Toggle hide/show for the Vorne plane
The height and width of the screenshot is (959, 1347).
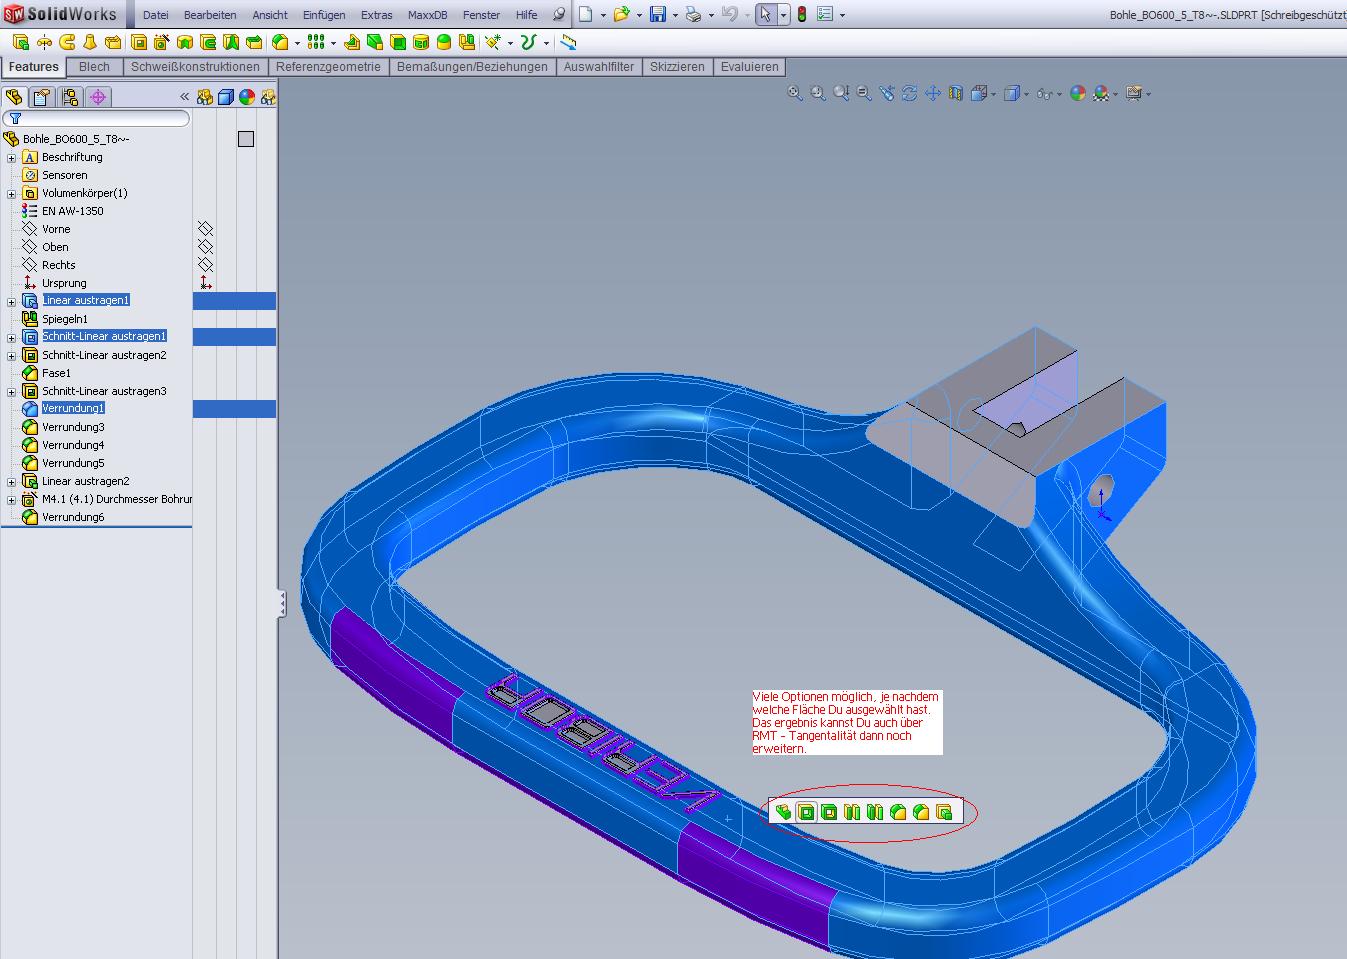click(205, 229)
